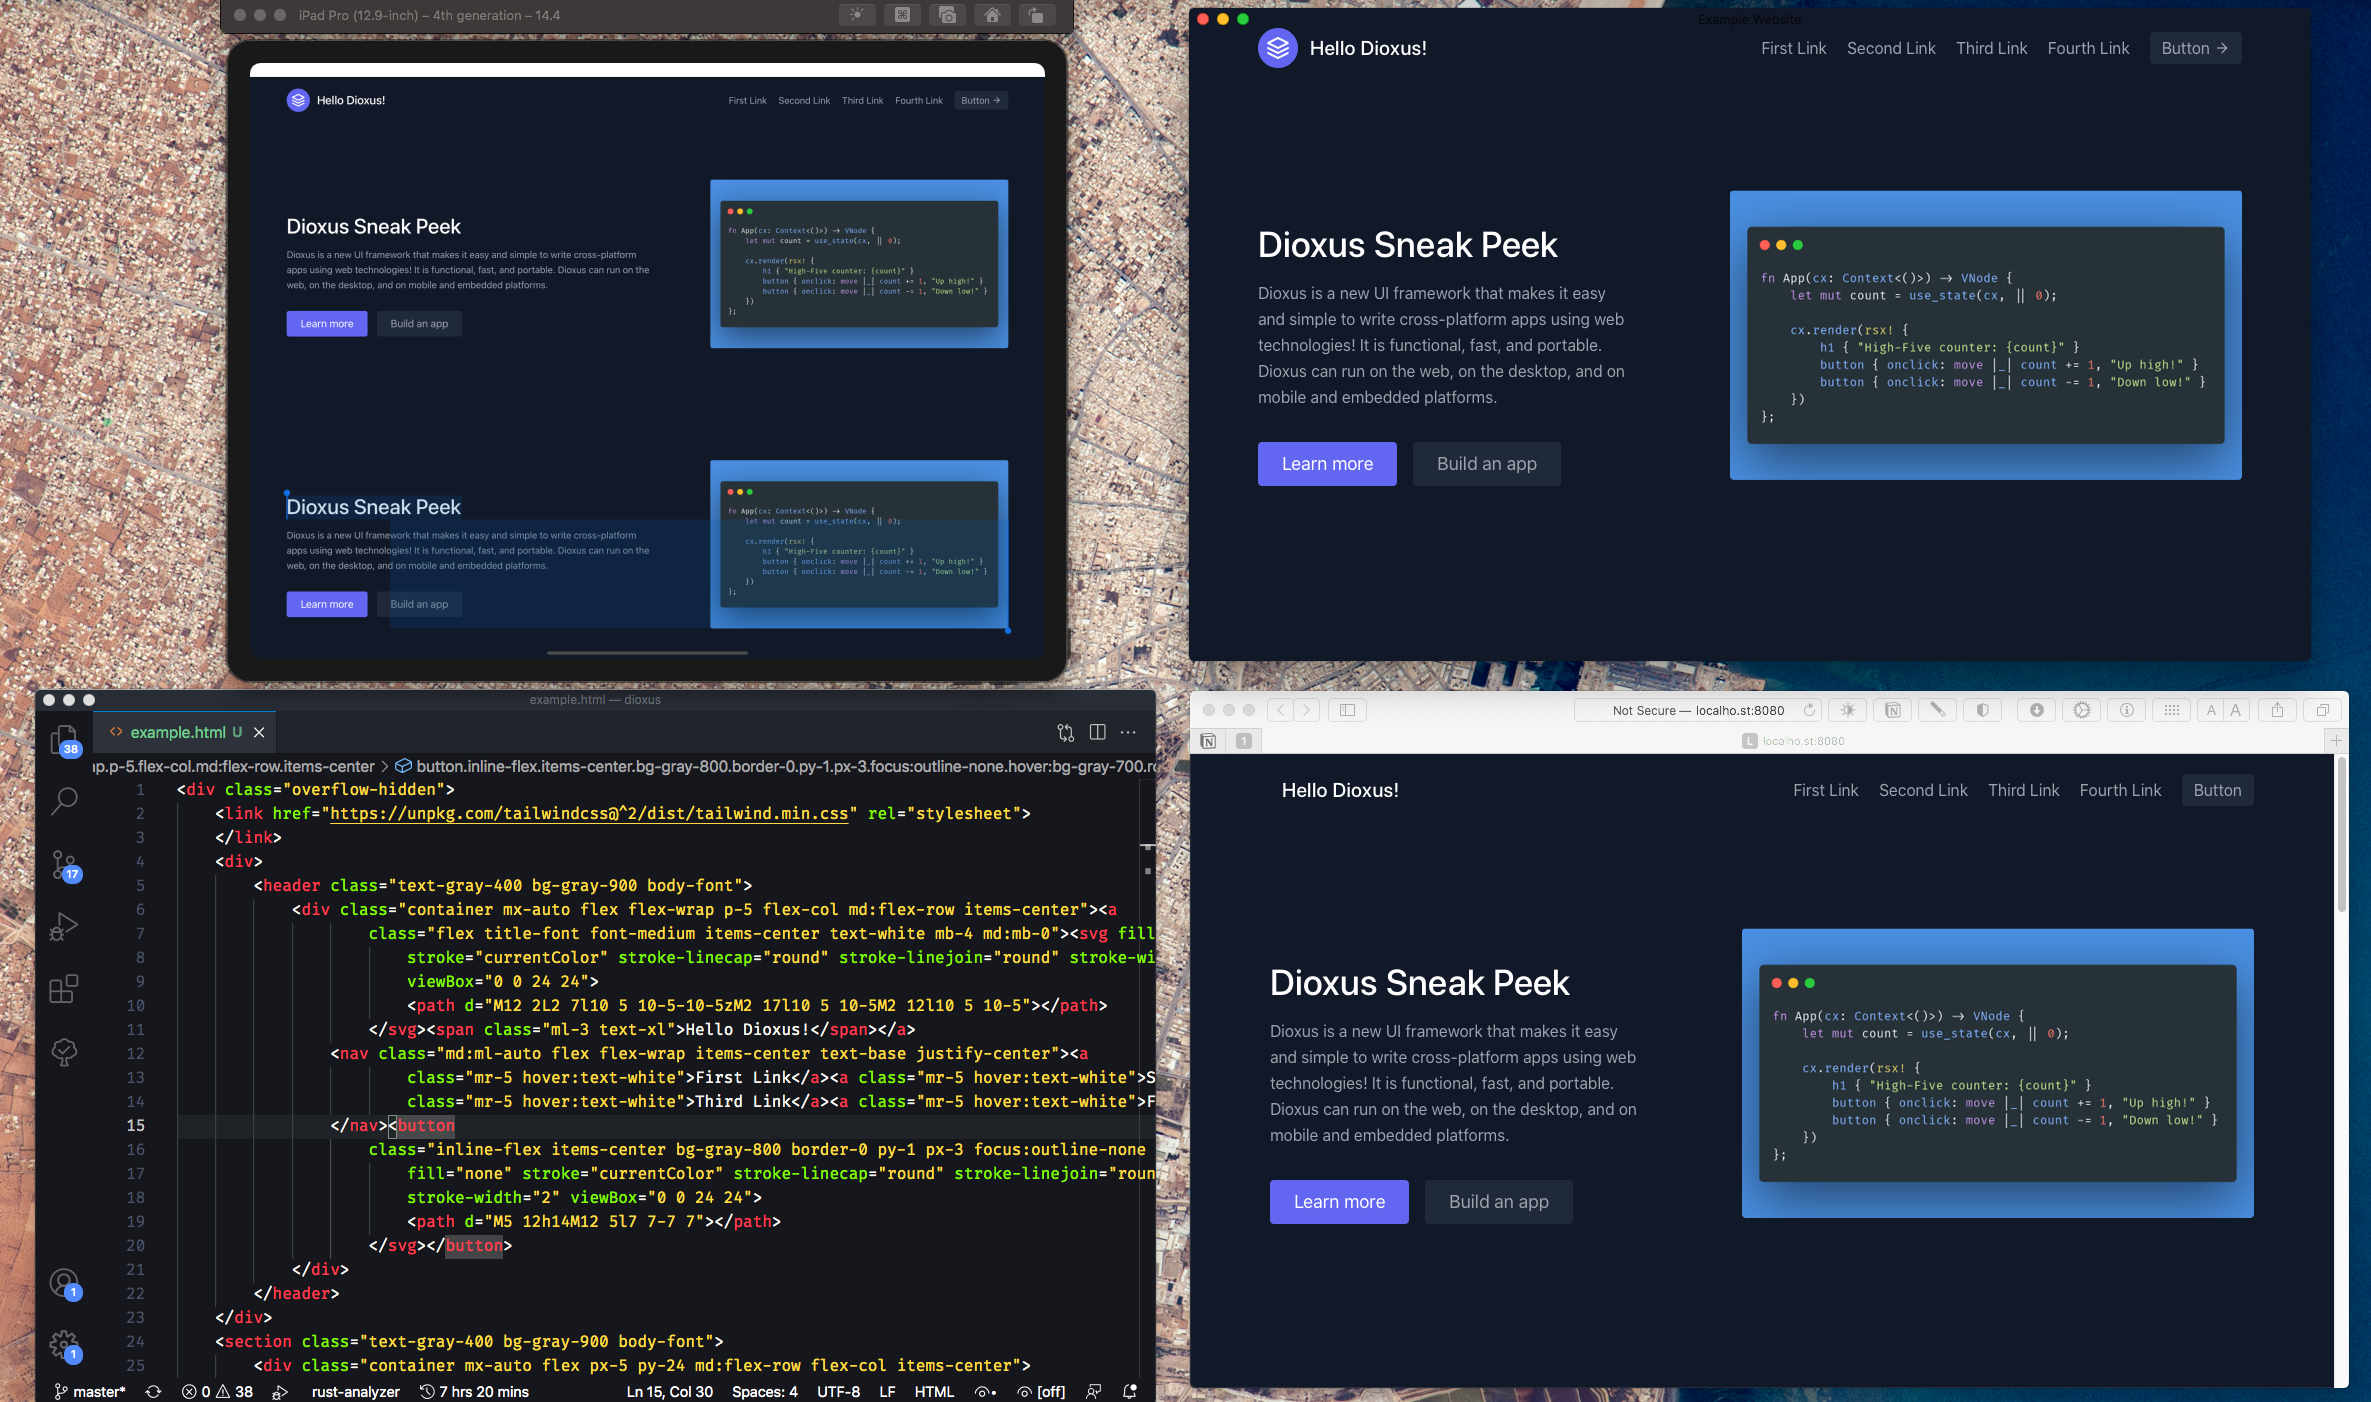This screenshot has height=1402, width=2371.
Task: Click the Notion extension icon in Safari toolbar
Action: (x=1892, y=710)
